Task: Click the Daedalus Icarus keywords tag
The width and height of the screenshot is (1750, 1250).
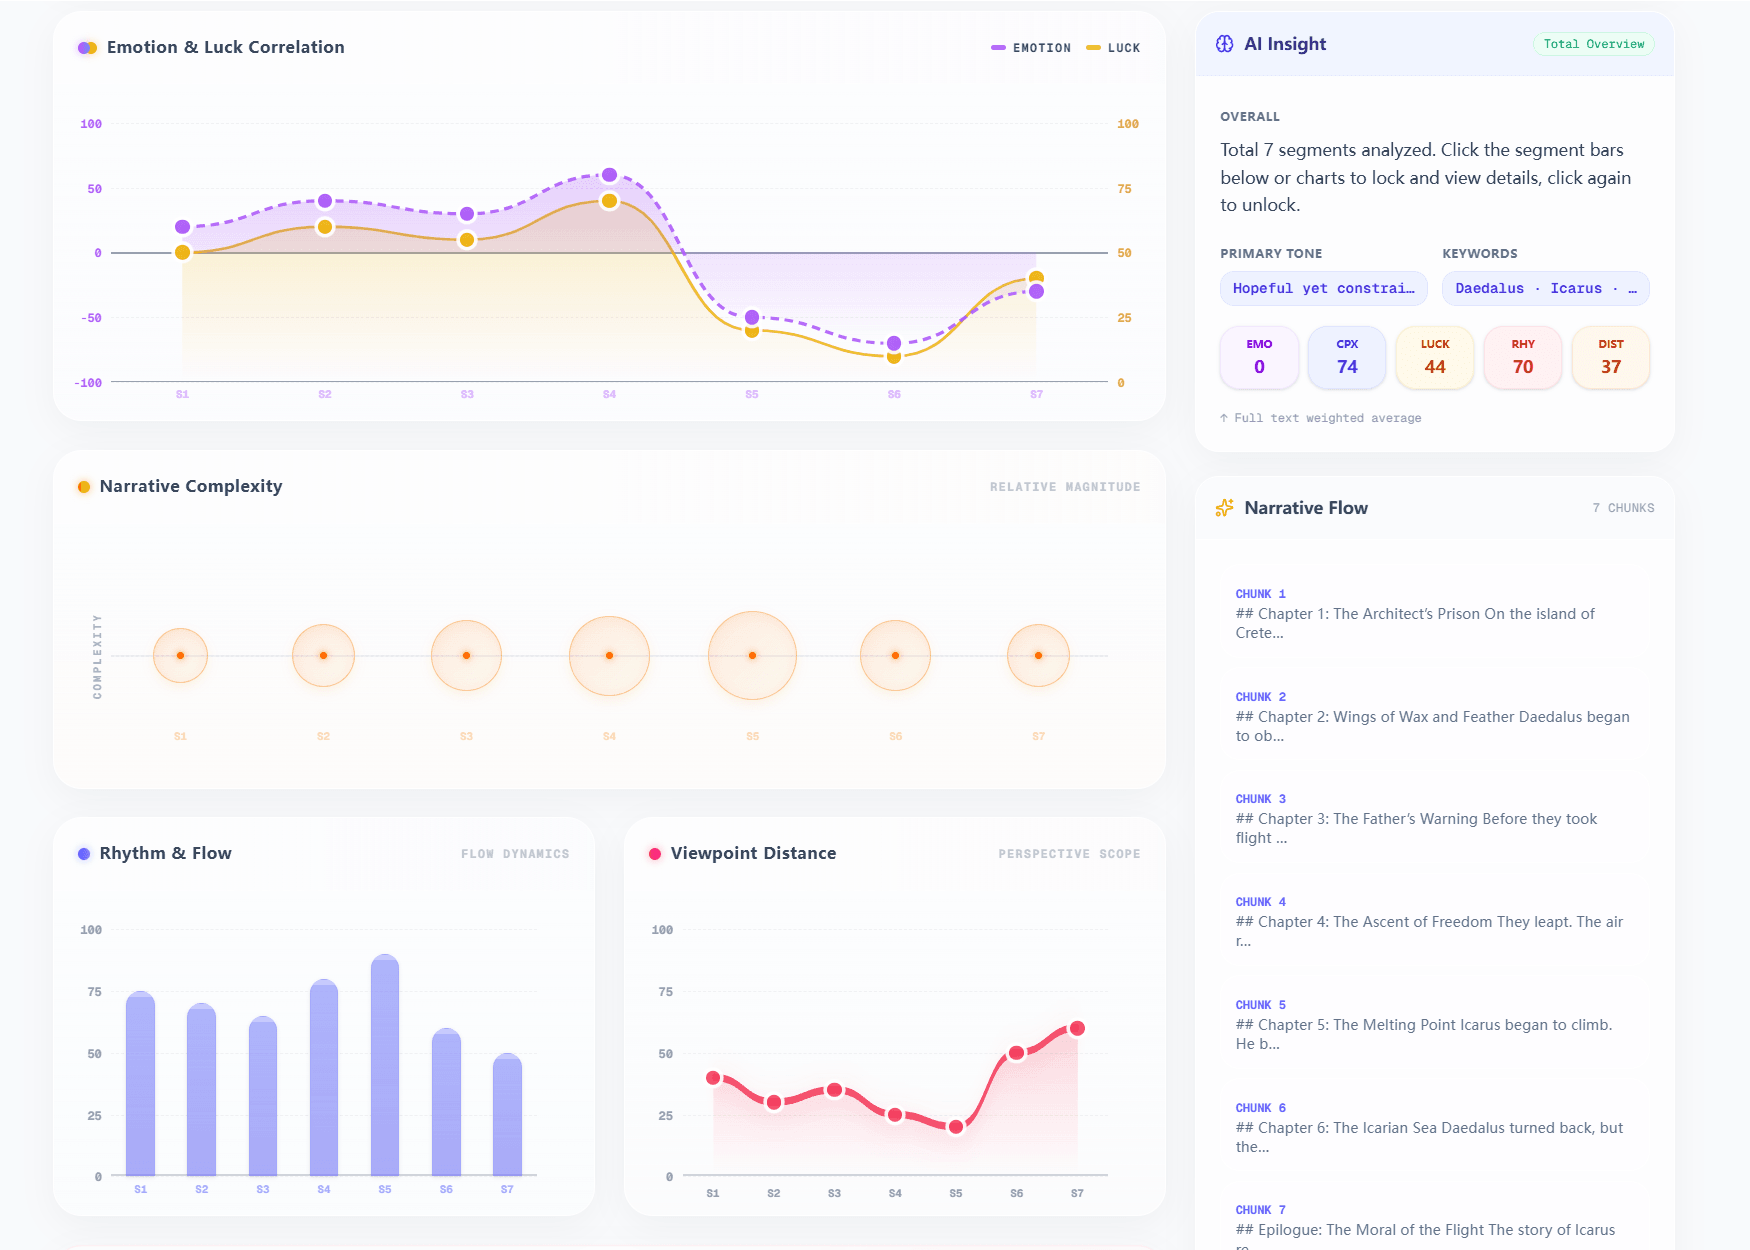Action: (1545, 289)
